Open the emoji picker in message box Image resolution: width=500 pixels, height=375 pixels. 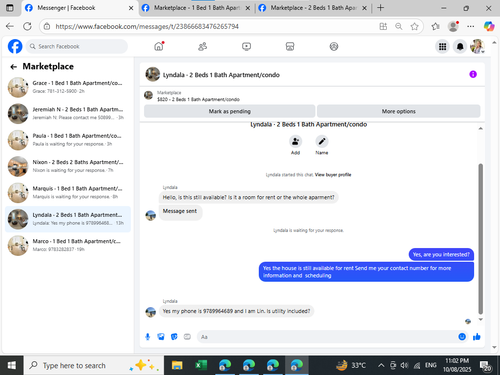[462, 337]
